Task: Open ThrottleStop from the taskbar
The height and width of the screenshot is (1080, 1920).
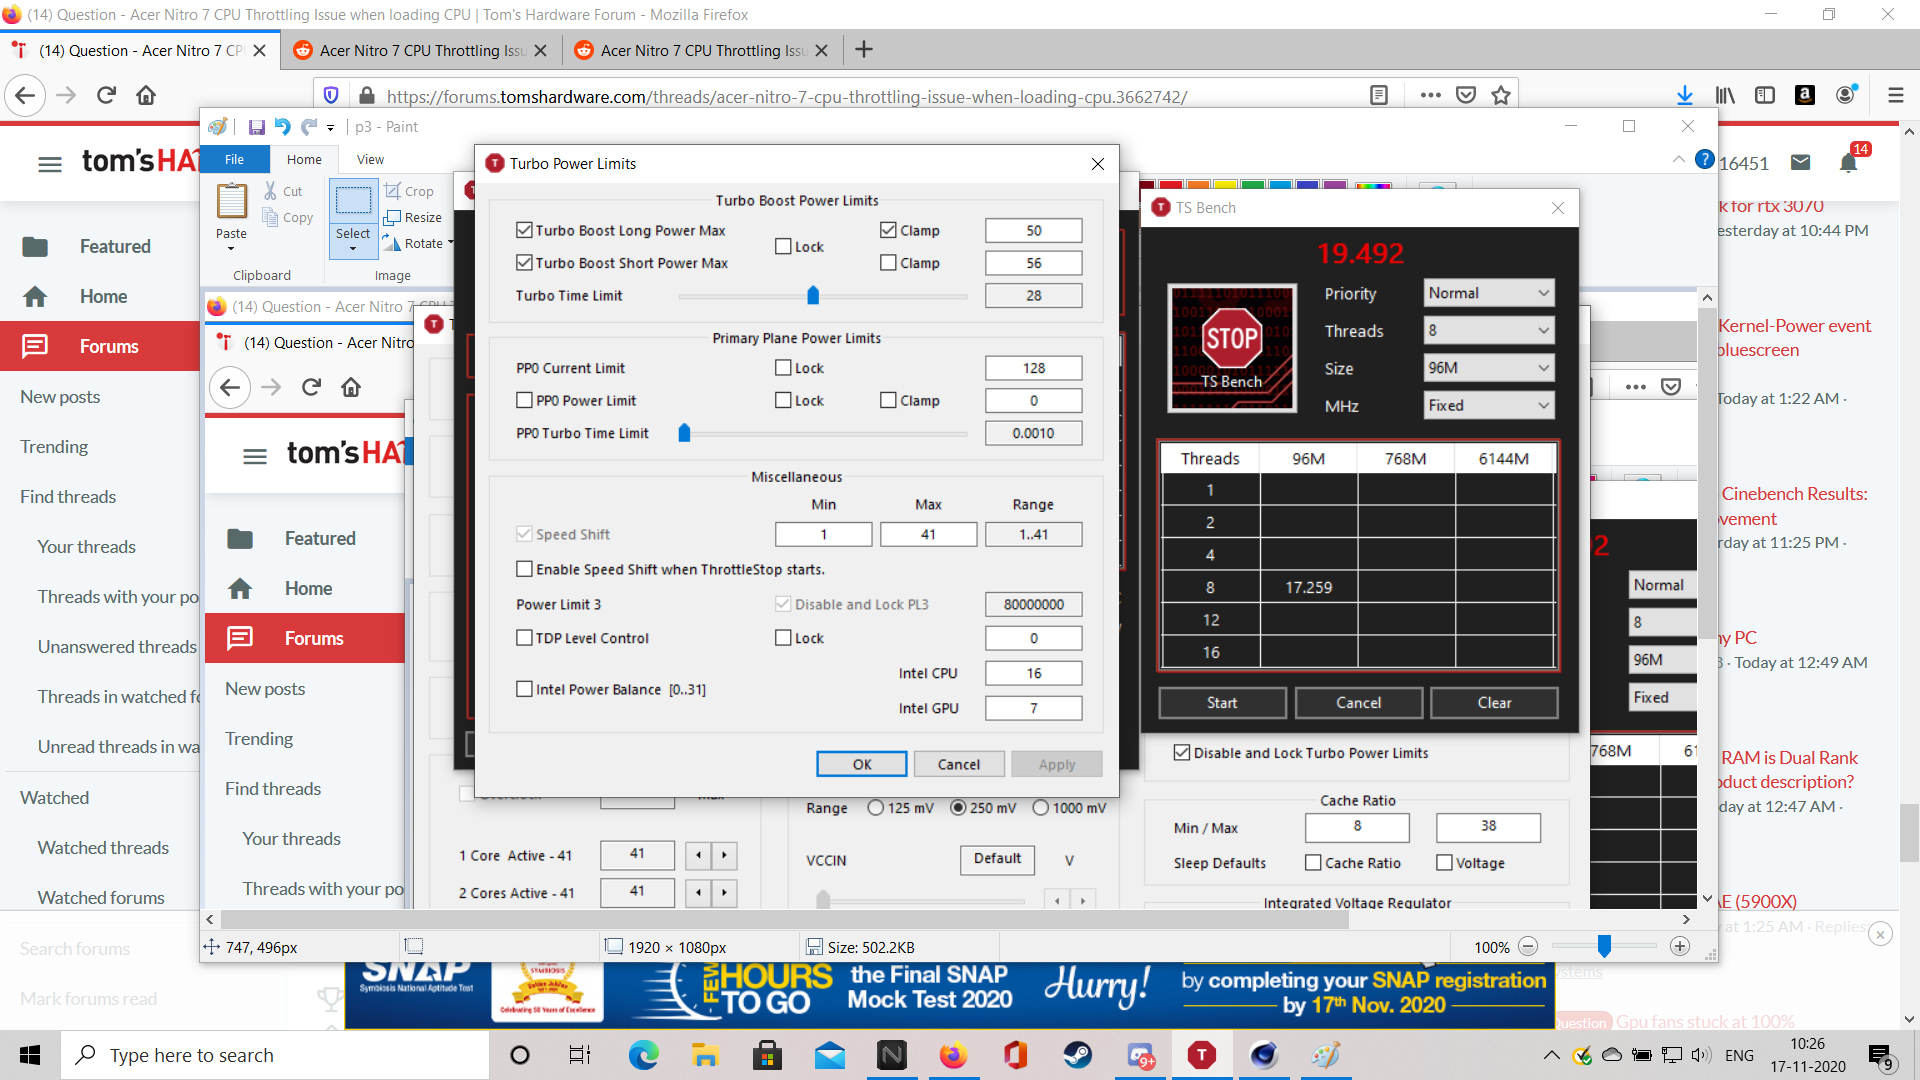Action: pyautogui.click(x=1201, y=1055)
